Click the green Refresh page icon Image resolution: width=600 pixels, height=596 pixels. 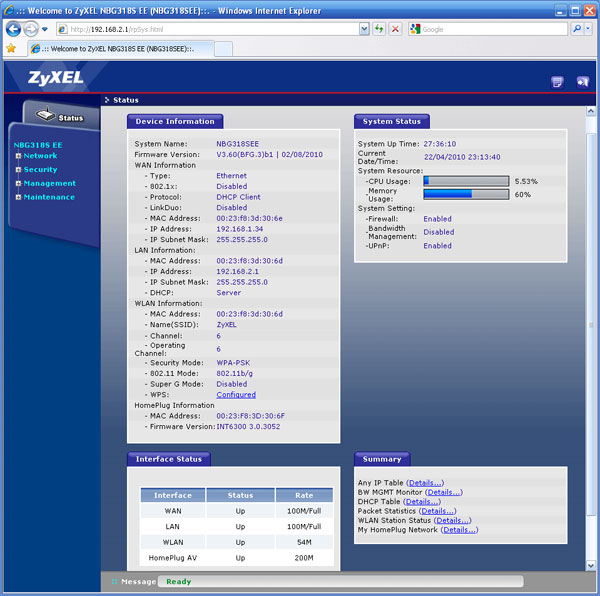(379, 29)
